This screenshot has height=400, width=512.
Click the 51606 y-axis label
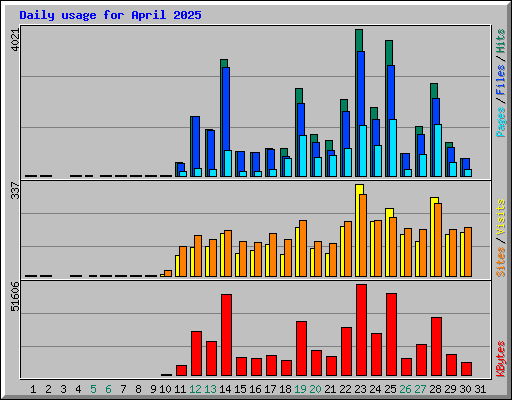tap(15, 296)
